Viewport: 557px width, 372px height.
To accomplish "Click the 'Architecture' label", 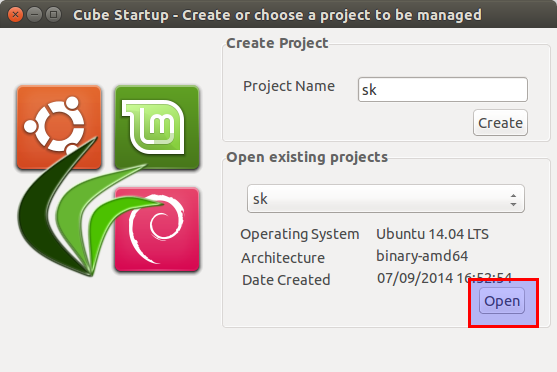I will tap(283, 258).
